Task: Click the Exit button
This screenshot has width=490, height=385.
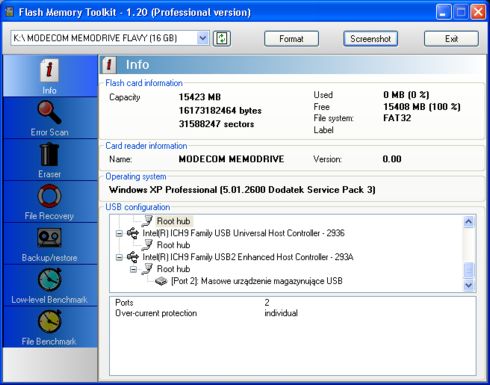Action: [451, 39]
